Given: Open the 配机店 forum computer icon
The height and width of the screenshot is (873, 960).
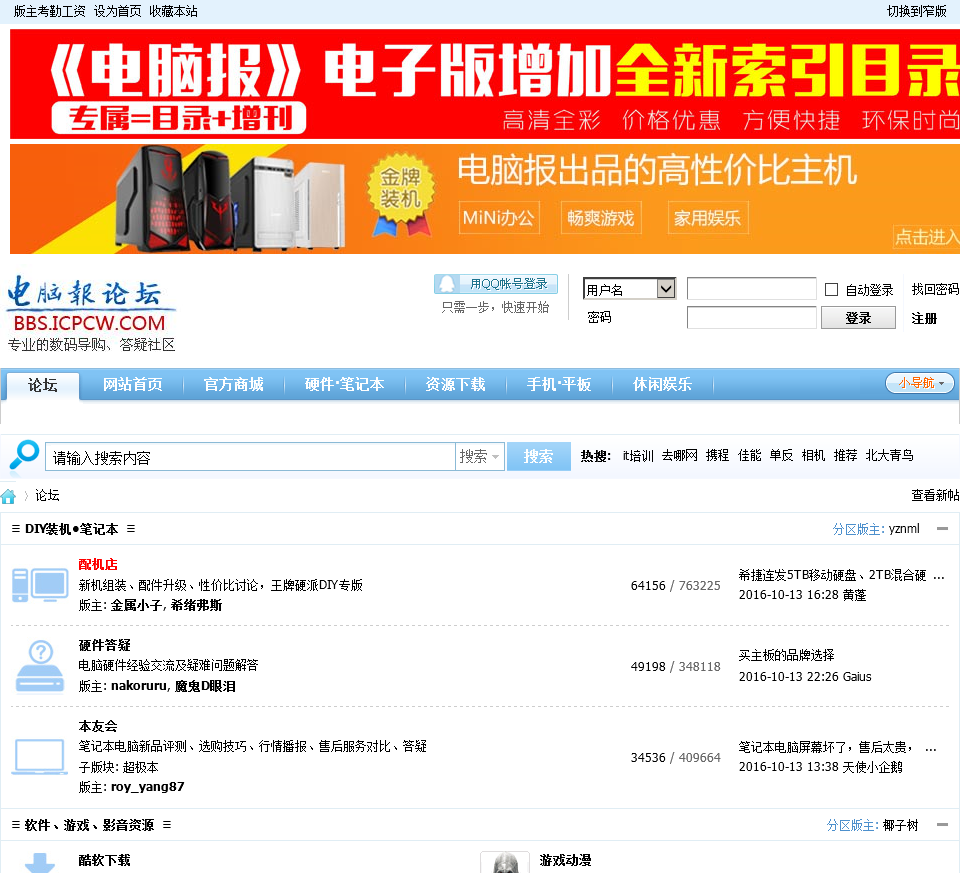Looking at the screenshot, I should 40,585.
